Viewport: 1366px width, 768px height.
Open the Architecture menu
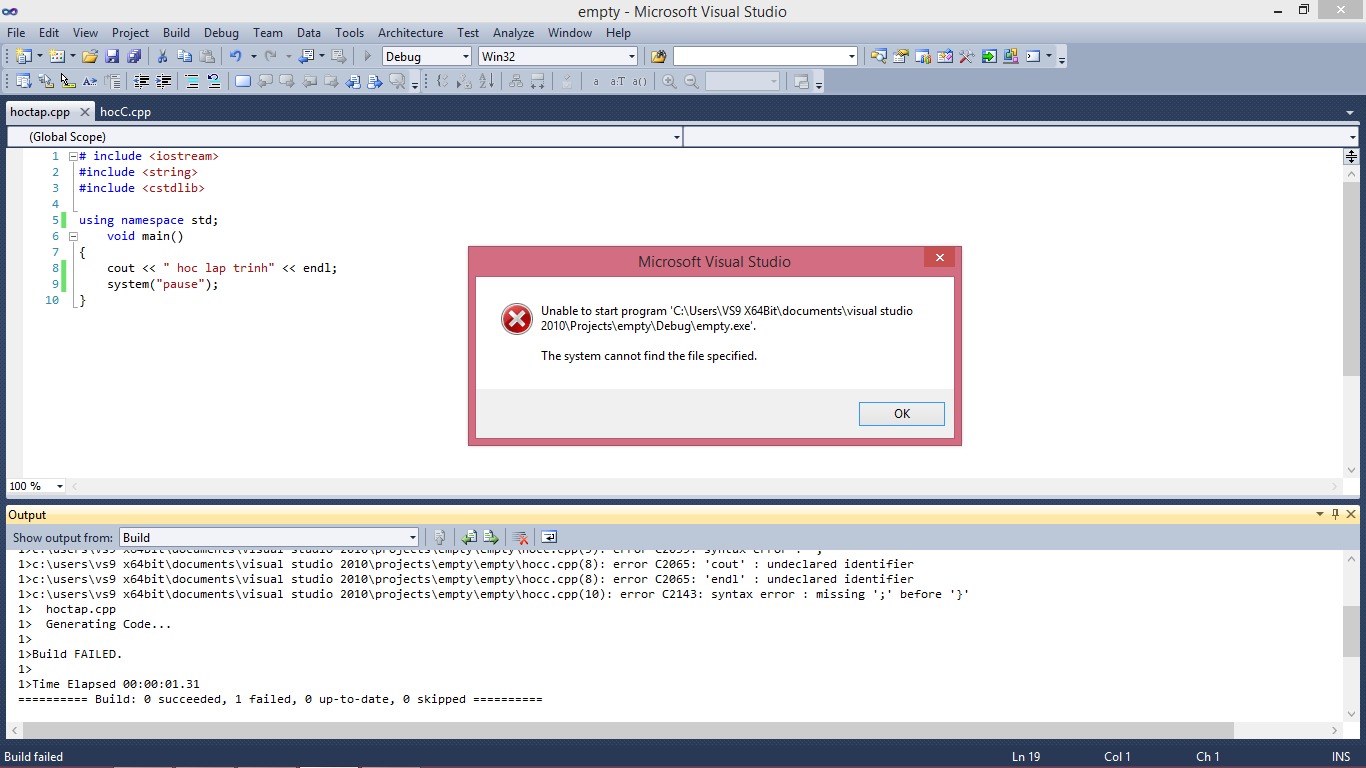click(x=410, y=33)
